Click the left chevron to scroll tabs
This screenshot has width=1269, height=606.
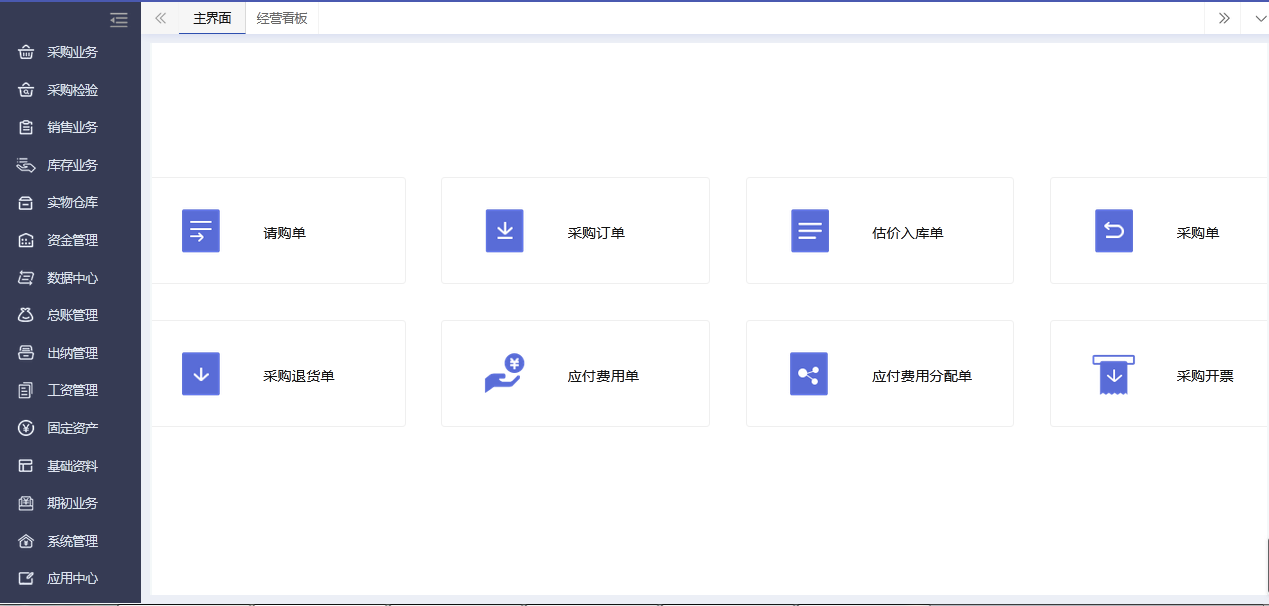pos(160,18)
